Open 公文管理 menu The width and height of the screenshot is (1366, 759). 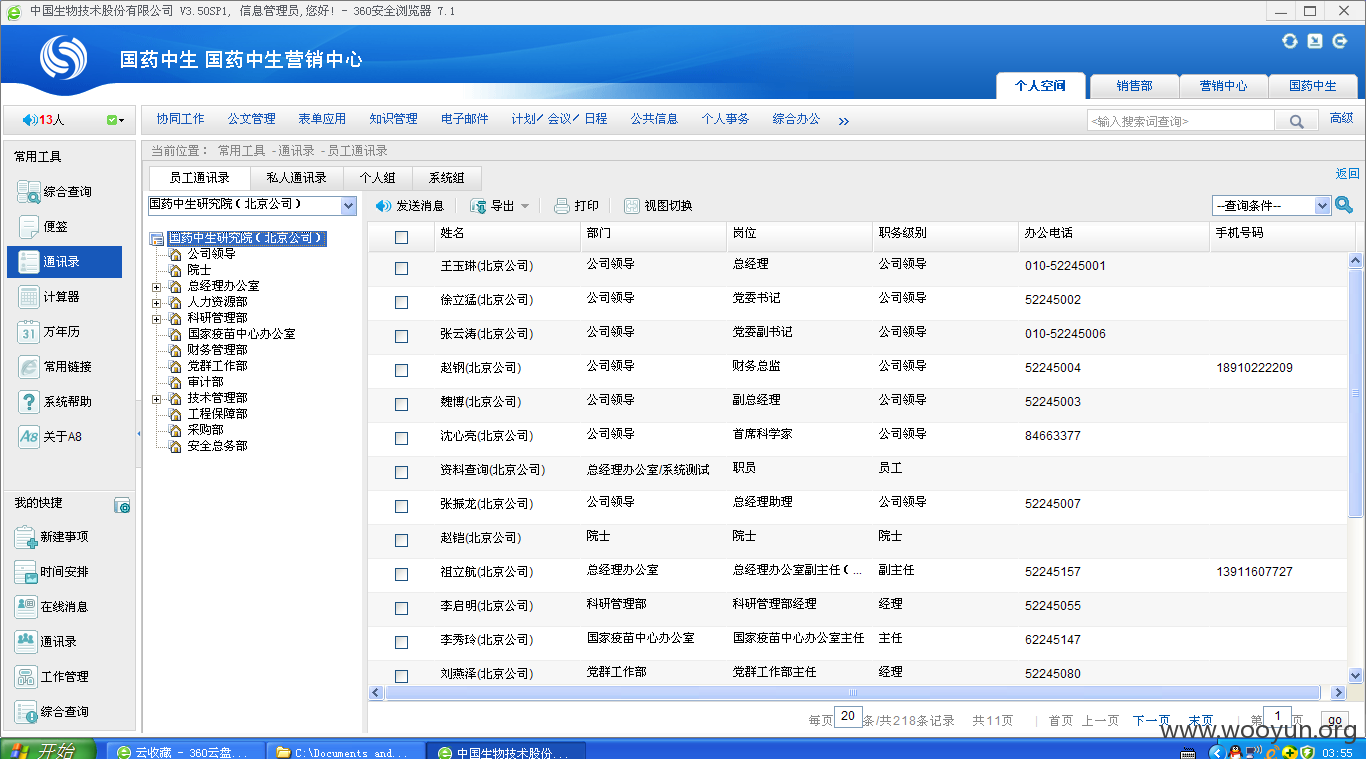(252, 119)
